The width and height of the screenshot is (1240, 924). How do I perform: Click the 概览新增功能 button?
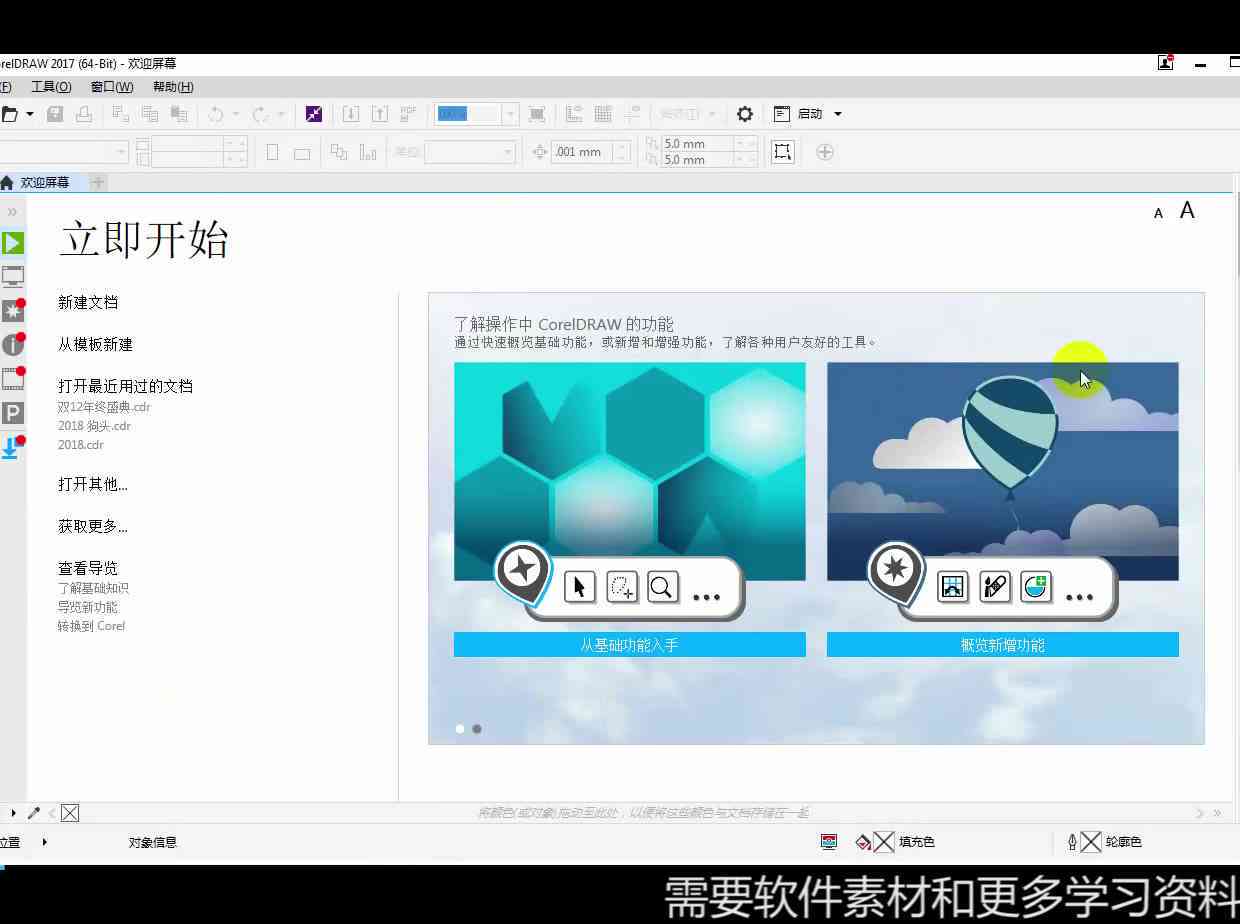(1003, 645)
